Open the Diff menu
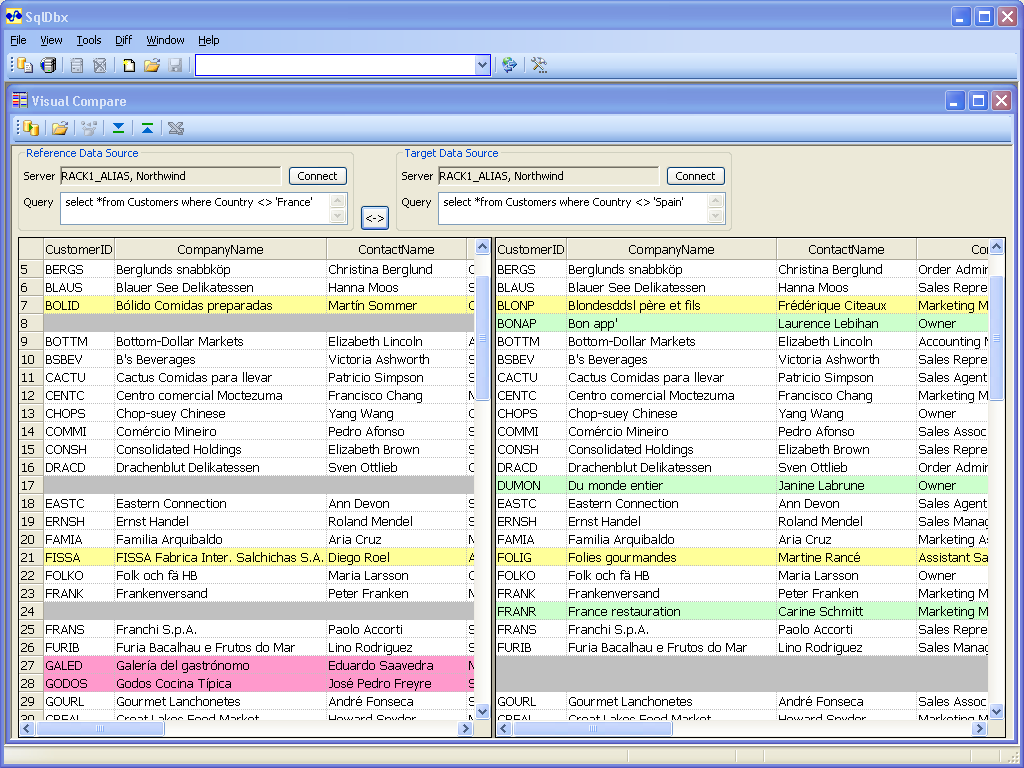 coord(124,40)
